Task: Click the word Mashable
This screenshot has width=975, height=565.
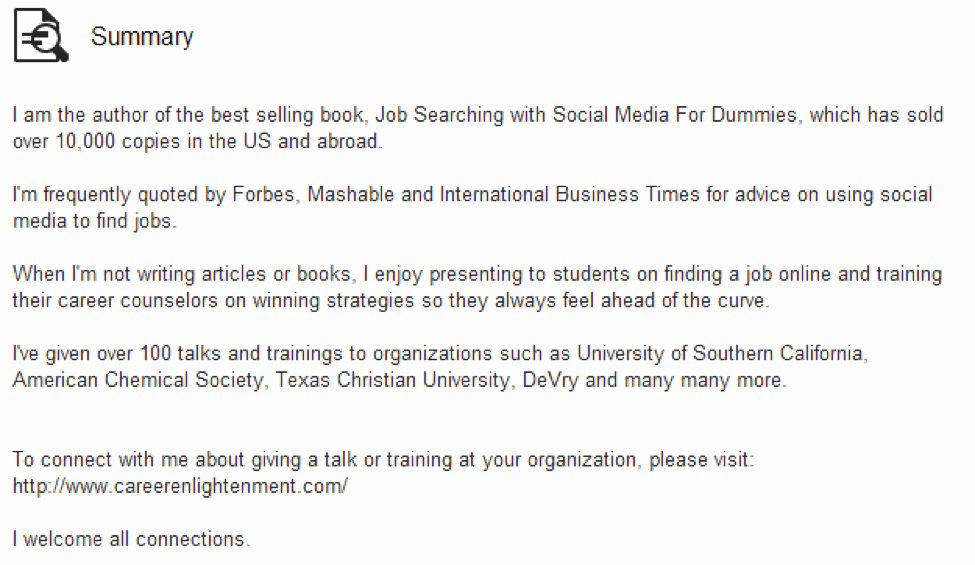Action: pyautogui.click(x=351, y=195)
